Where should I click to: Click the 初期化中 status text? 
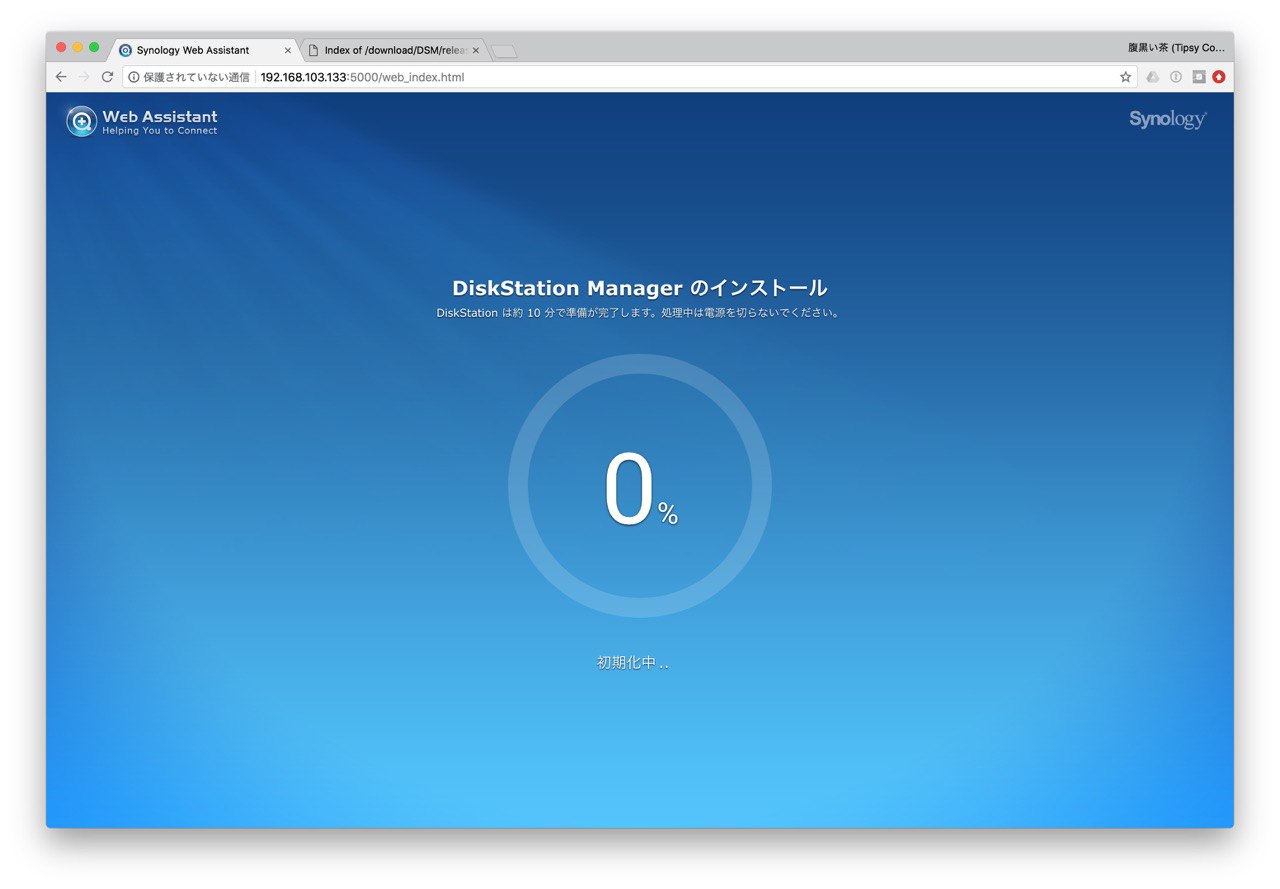pos(633,662)
